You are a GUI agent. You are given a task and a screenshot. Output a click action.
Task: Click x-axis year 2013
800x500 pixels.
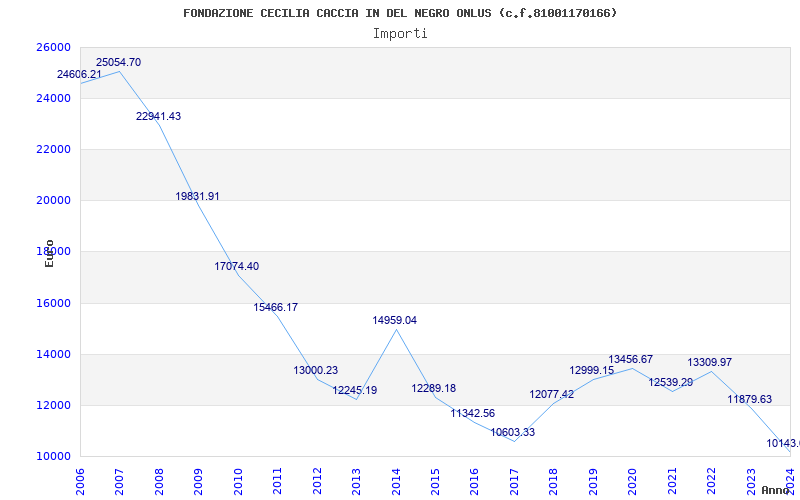click(x=356, y=482)
